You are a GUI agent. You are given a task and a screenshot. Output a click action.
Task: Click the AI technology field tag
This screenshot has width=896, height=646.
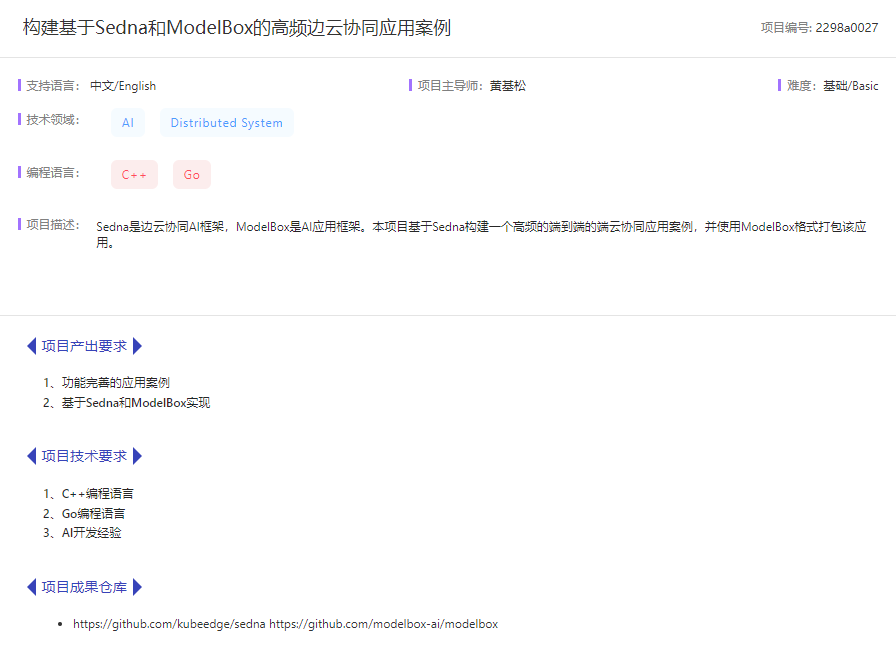pos(128,123)
